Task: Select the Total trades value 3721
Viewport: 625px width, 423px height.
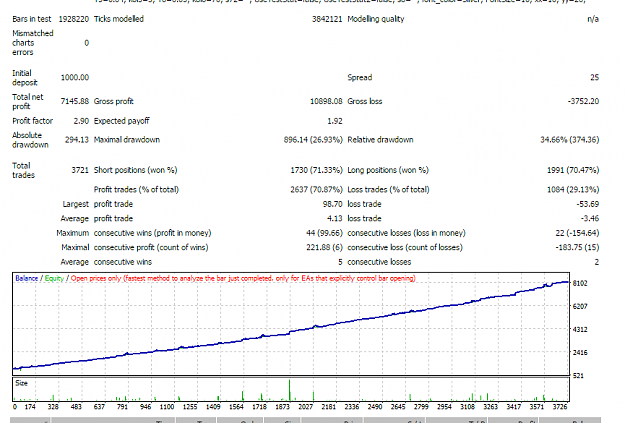Action: click(80, 170)
